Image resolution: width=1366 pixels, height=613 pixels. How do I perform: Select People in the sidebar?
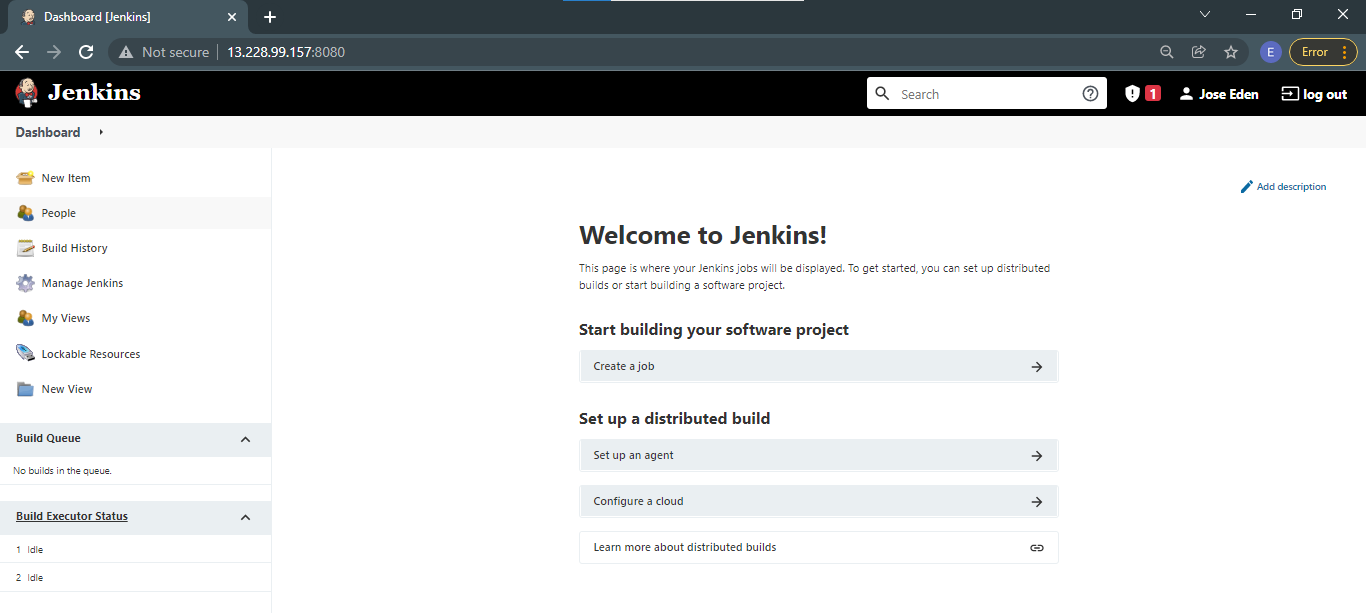pos(59,213)
